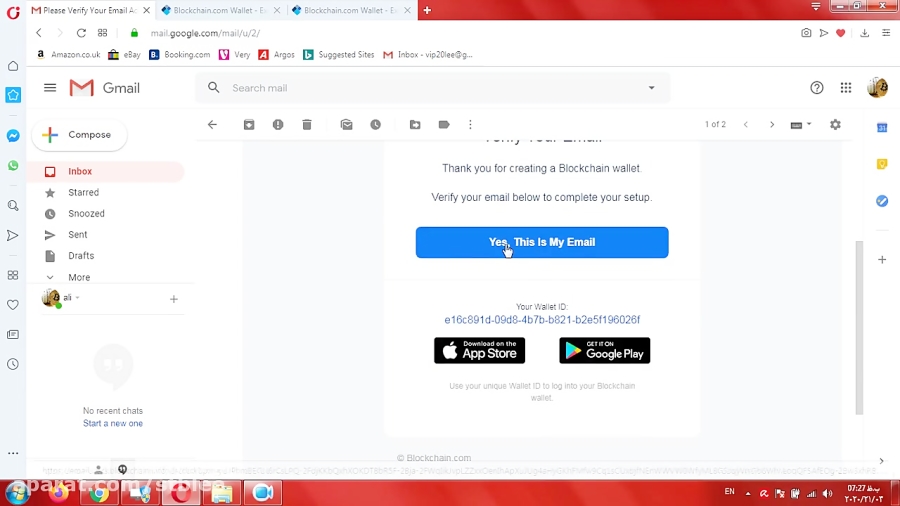Viewport: 900px width, 506px height.
Task: Snooze this email
Action: 375,124
